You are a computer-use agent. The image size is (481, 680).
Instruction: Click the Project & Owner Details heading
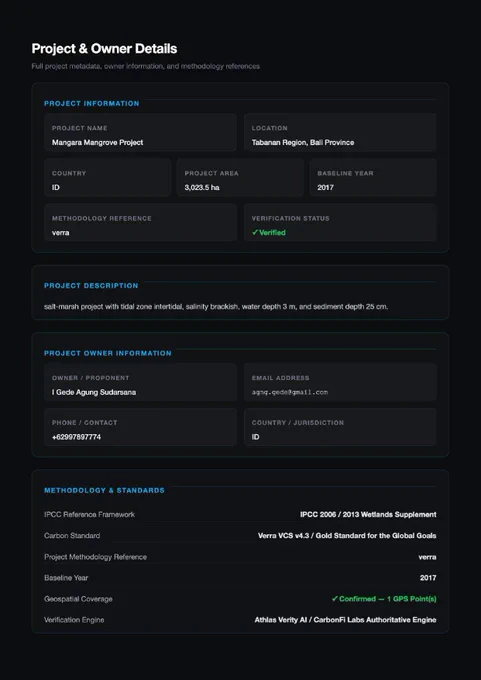click(x=104, y=49)
